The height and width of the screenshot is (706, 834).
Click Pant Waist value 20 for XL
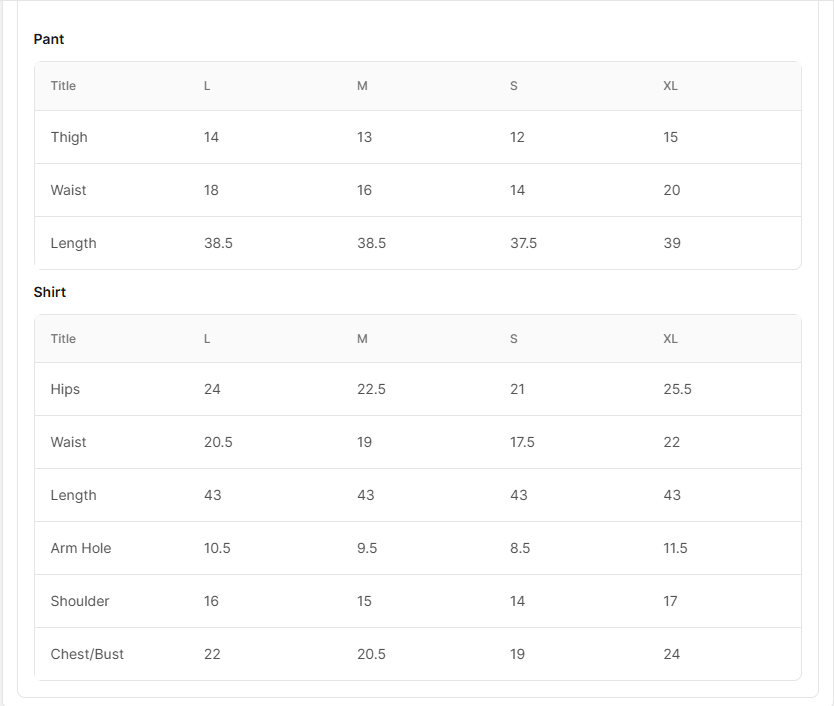672,190
